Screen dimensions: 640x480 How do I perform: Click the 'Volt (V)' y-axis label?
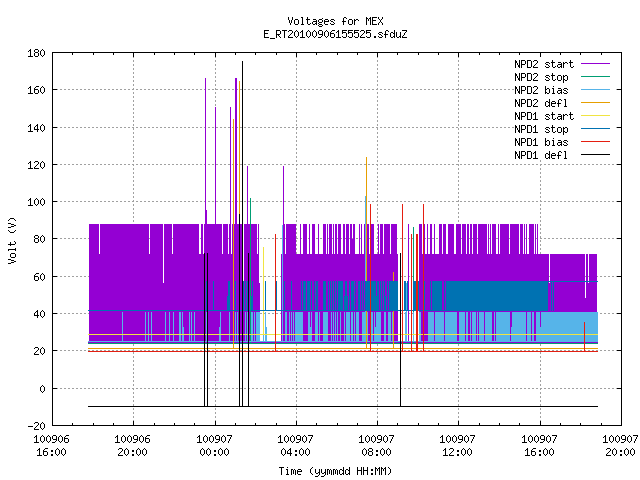12,240
